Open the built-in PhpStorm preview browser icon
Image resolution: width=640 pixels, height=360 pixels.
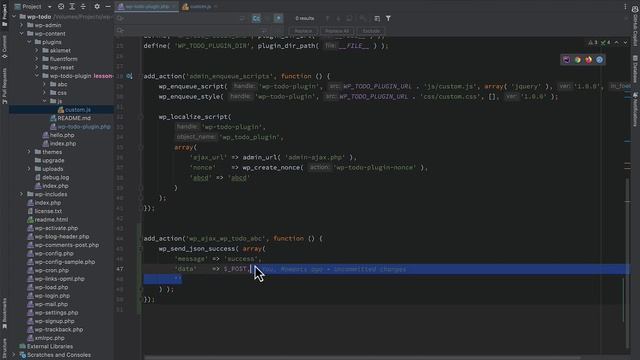[x=567, y=60]
